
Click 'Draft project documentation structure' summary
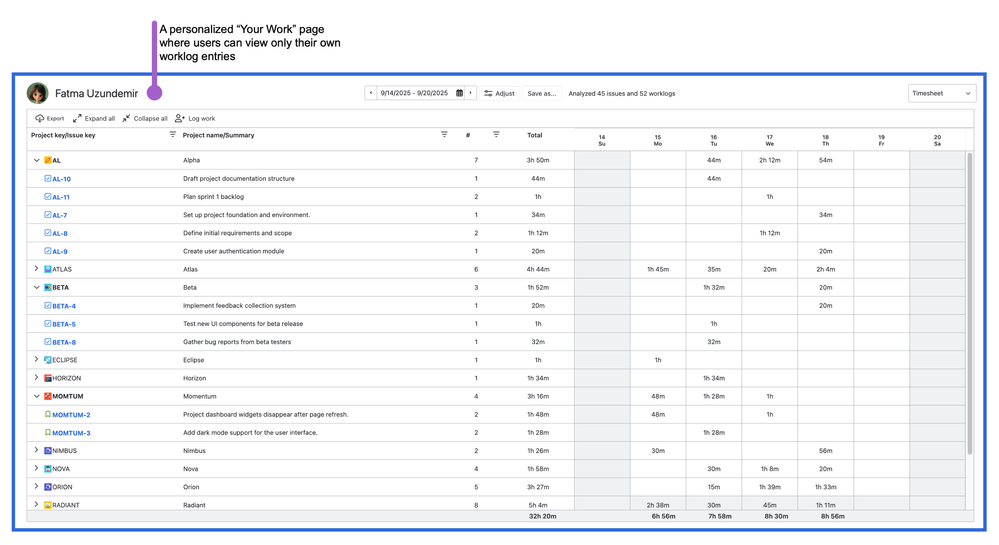239,178
